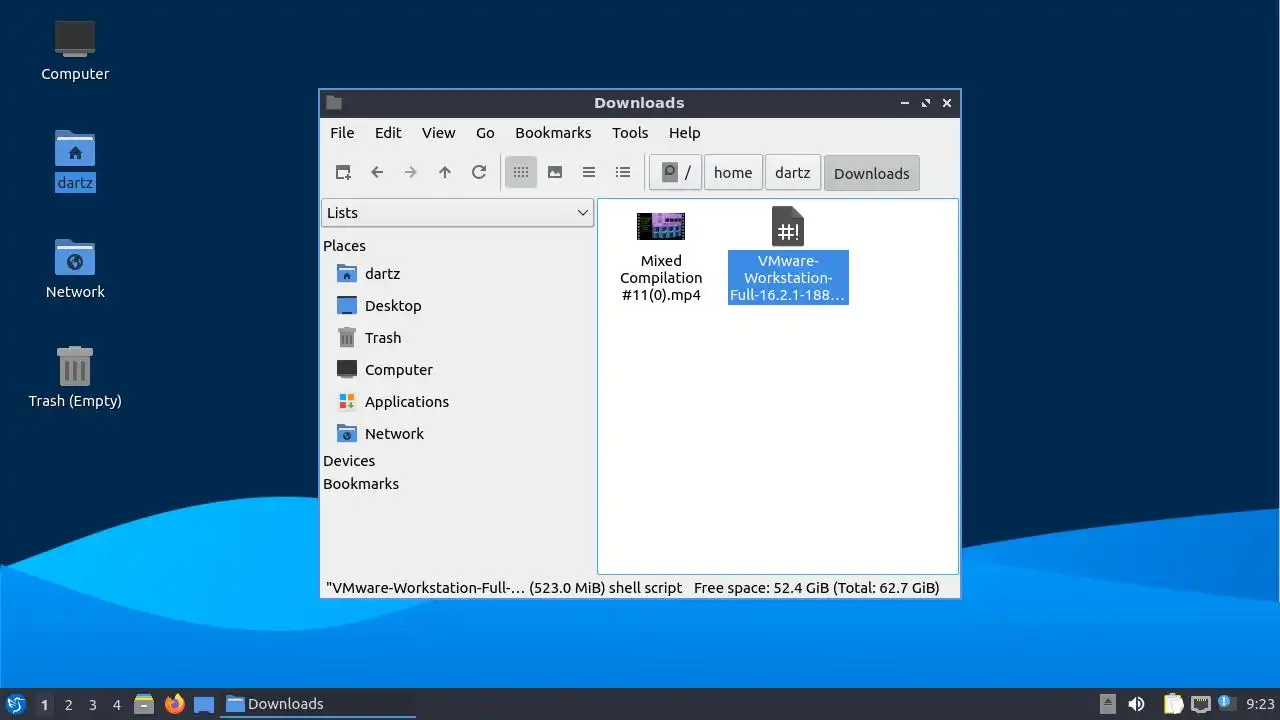Click the 9:23 clock
The height and width of the screenshot is (720, 1280).
1260,704
